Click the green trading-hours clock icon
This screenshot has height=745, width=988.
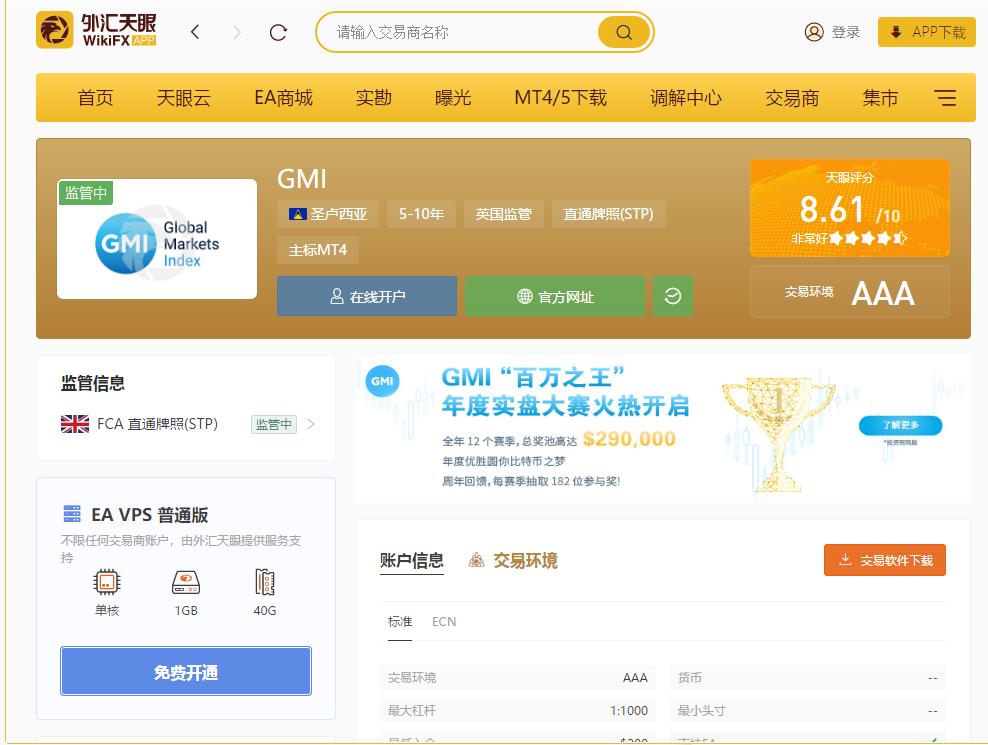point(673,295)
